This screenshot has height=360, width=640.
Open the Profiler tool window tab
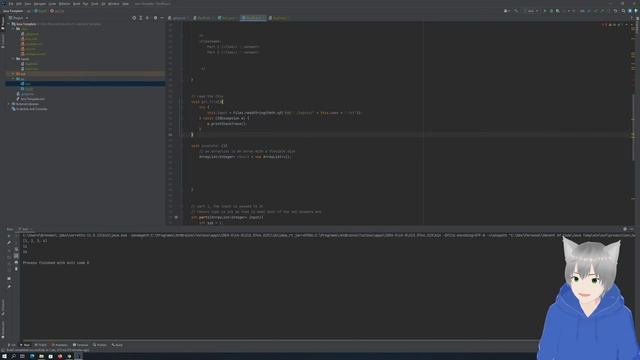click(x=100, y=345)
